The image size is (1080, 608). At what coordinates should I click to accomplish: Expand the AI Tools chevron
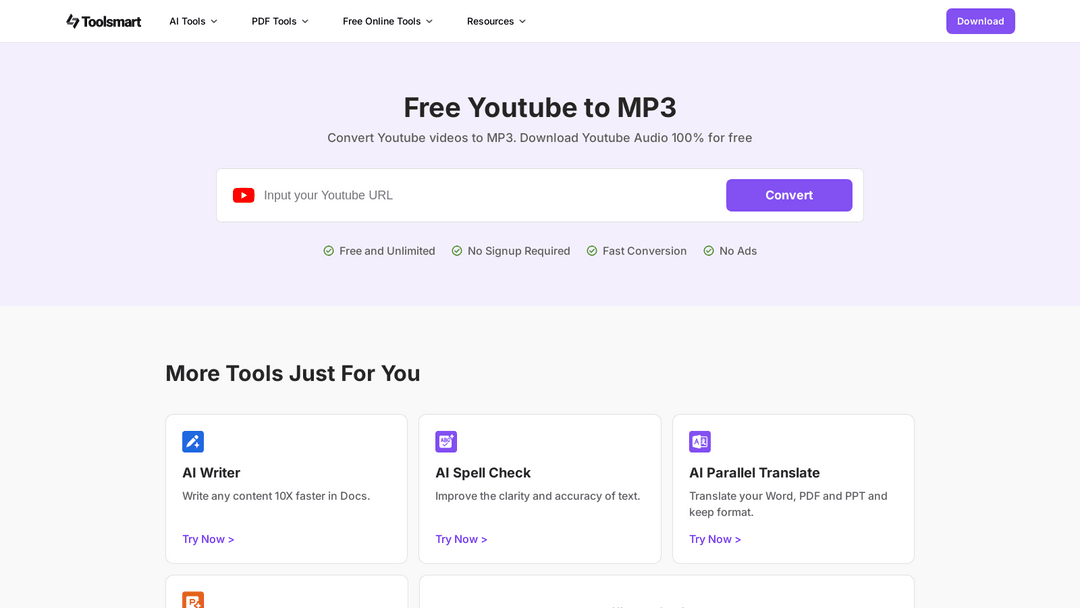(x=214, y=21)
